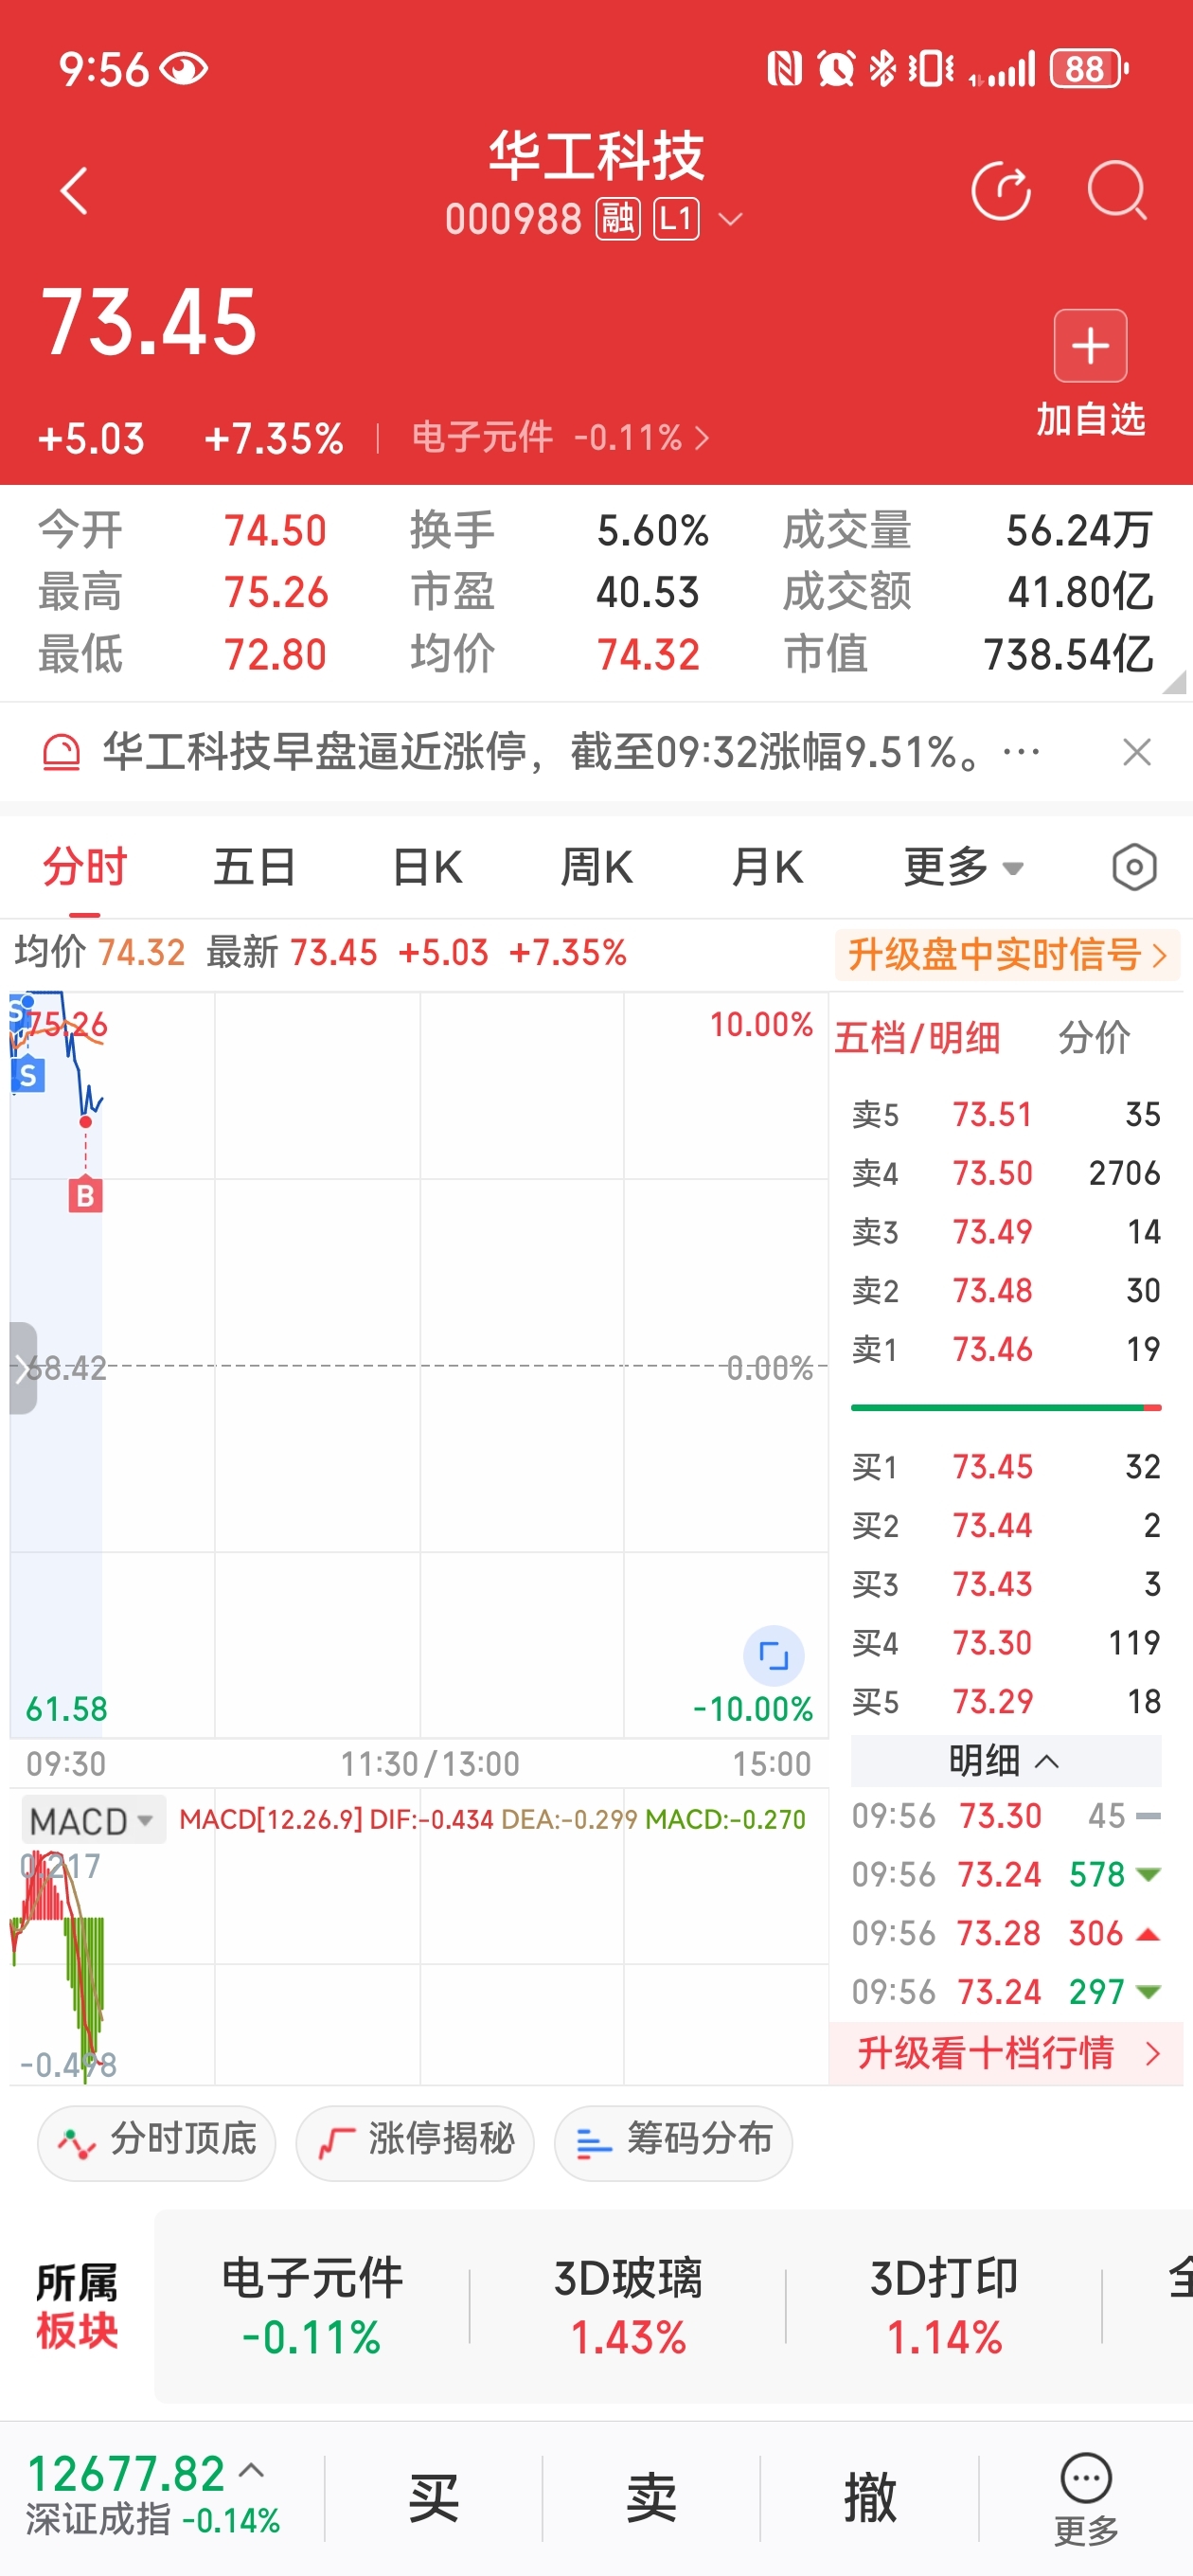This screenshot has width=1193, height=2576.
Task: Tap the L1 level badge
Action: click(x=677, y=218)
